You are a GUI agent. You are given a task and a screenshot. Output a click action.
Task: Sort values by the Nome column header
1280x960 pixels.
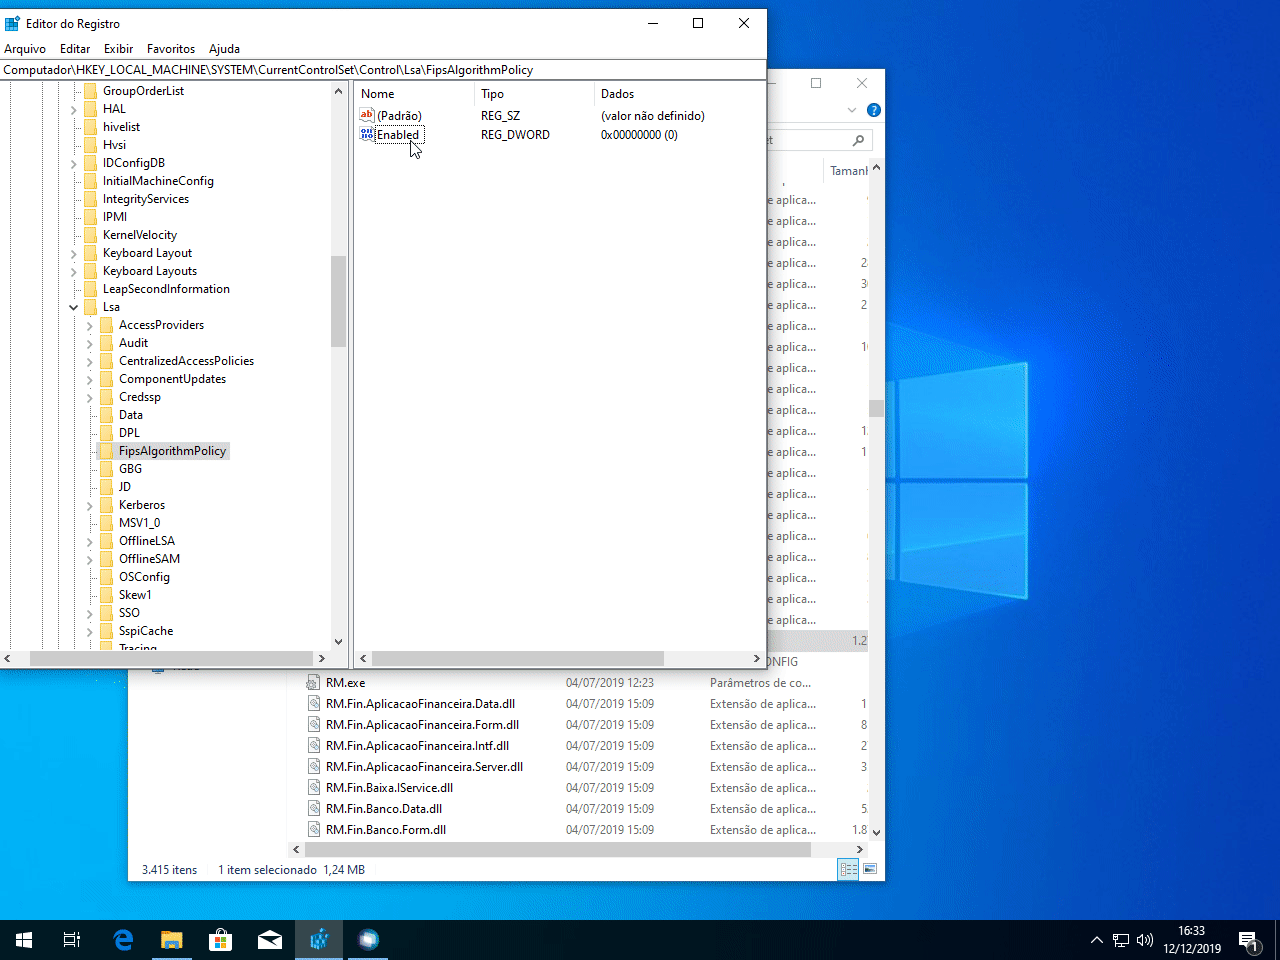414,93
